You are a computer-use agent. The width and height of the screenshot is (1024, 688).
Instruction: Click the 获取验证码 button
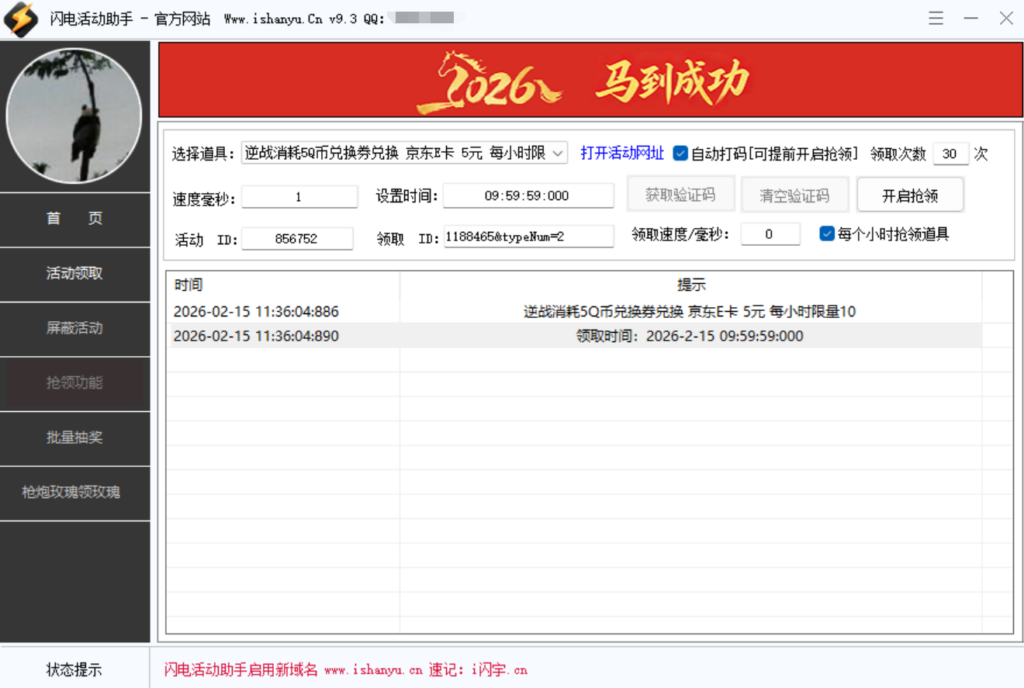pyautogui.click(x=681, y=193)
